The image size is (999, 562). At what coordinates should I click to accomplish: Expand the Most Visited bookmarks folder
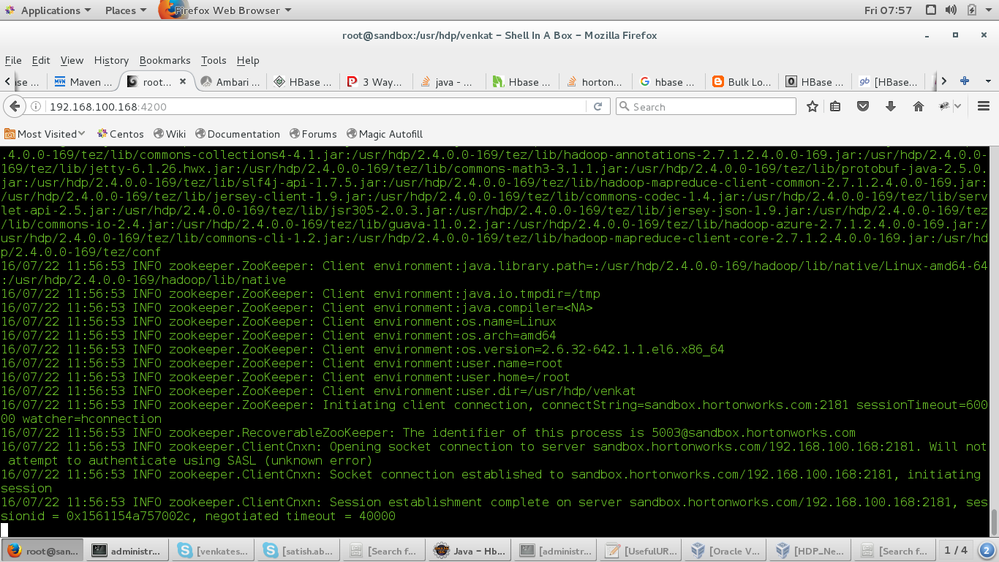tap(45, 134)
